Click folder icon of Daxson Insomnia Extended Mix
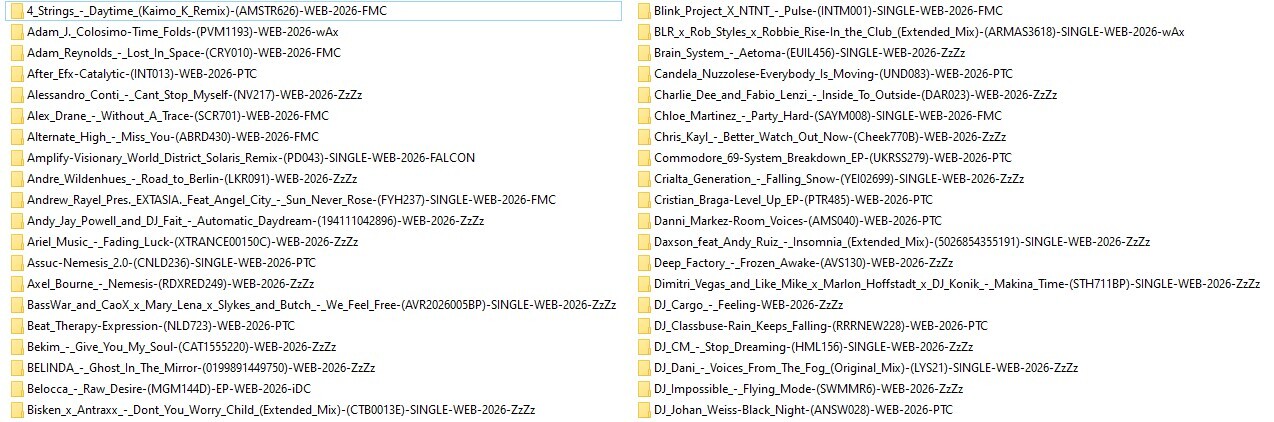The height and width of the screenshot is (422, 1274). [643, 242]
